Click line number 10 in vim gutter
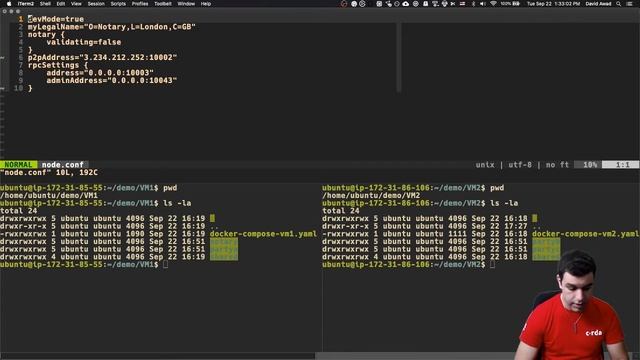This screenshot has width=640, height=360. coord(18,88)
